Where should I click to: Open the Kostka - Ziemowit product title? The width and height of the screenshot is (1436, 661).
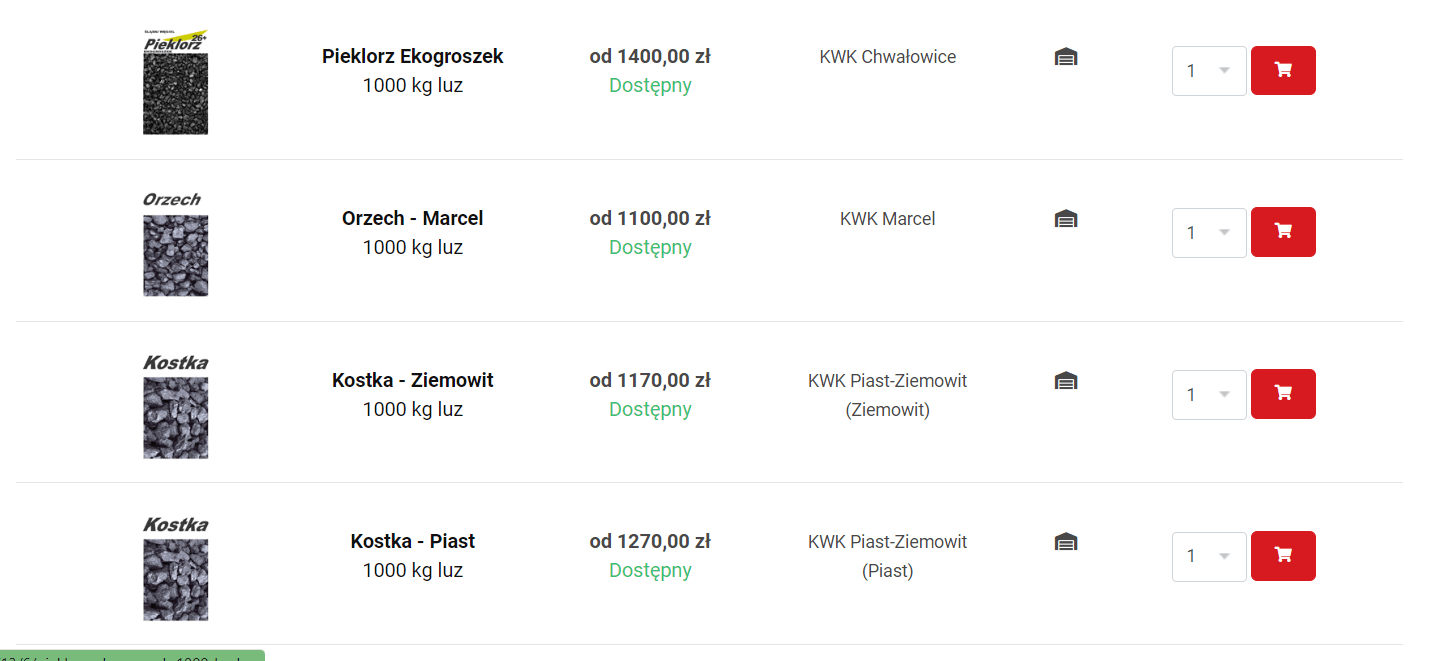tap(412, 380)
